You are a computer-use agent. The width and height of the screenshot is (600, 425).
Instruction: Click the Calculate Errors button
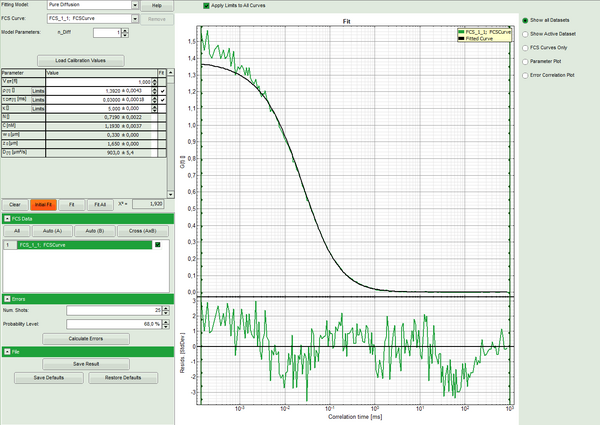(x=86, y=338)
